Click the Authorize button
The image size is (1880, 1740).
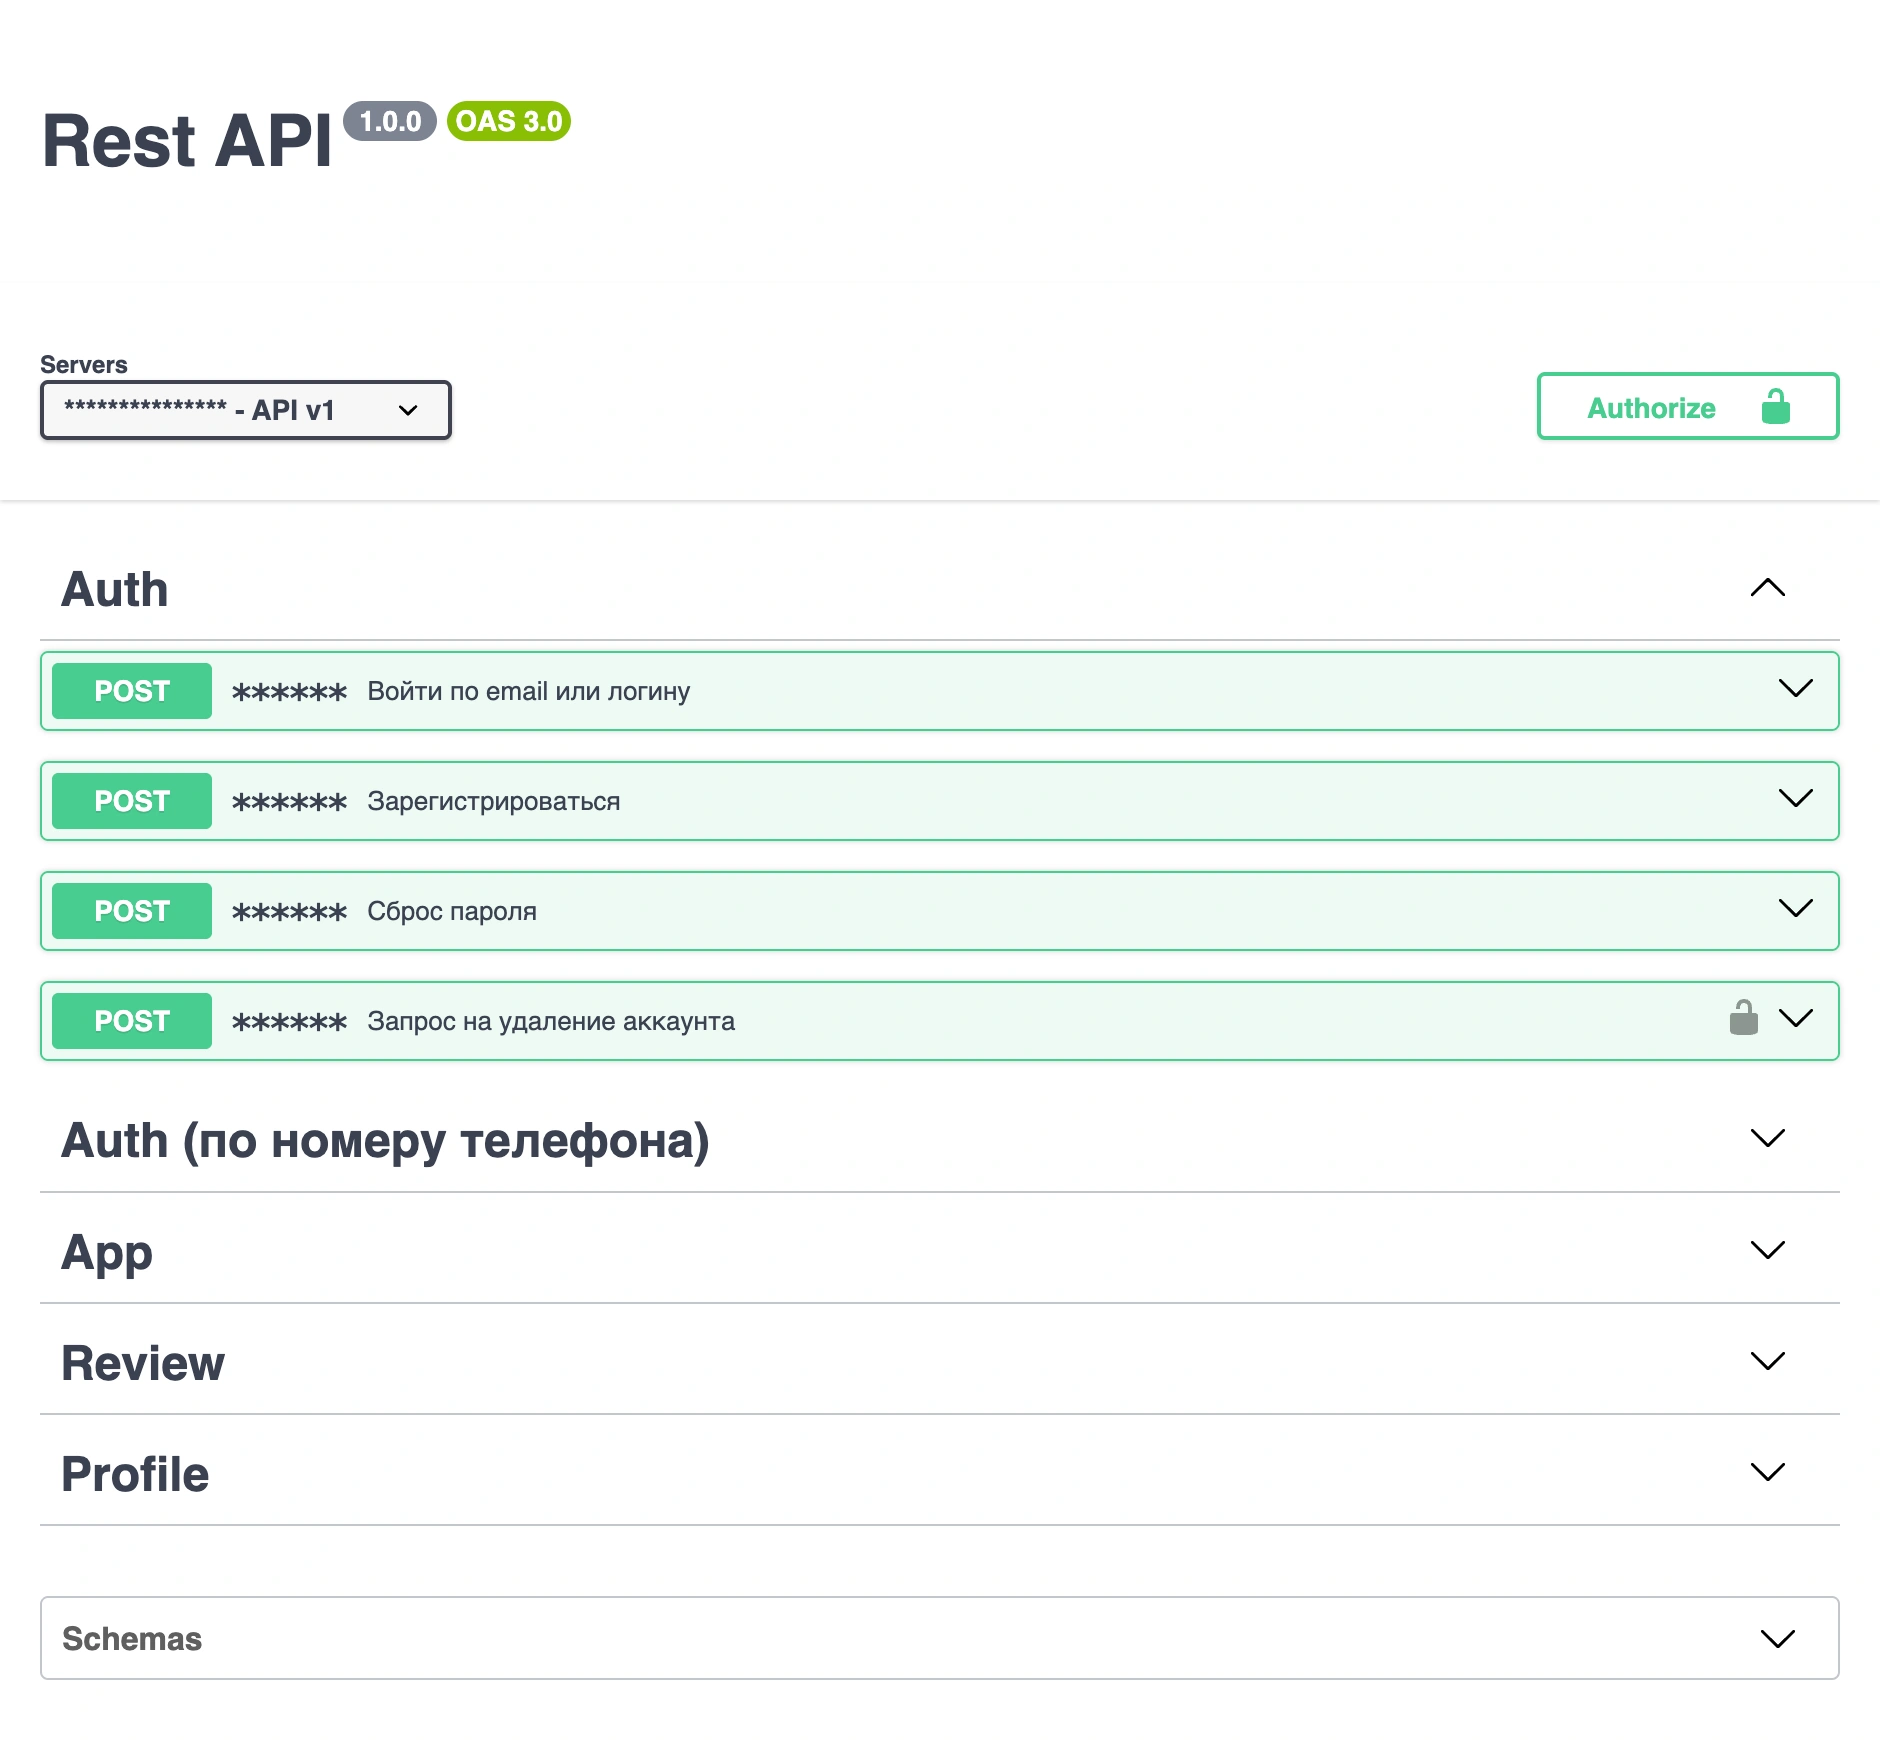[1688, 406]
